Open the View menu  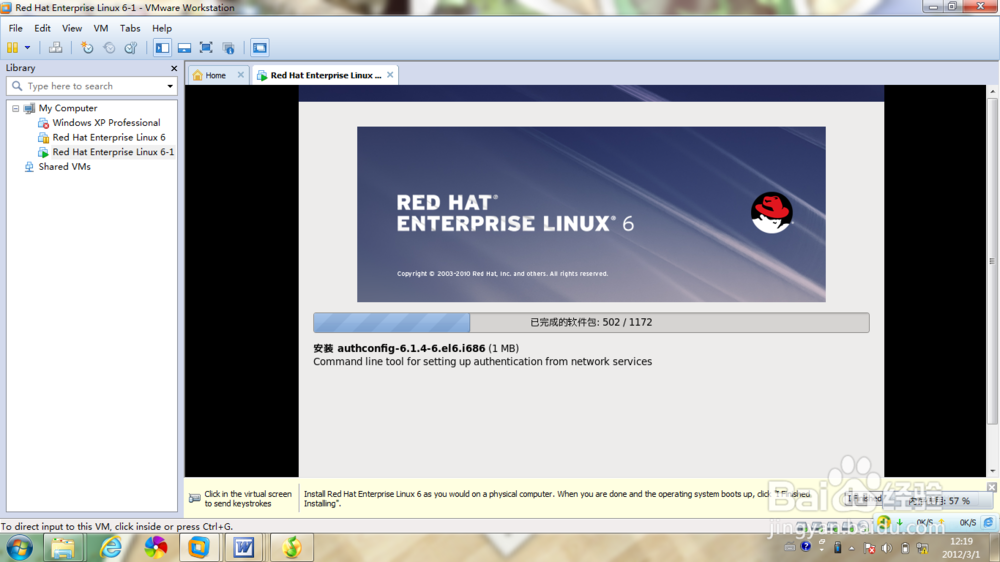[x=71, y=28]
